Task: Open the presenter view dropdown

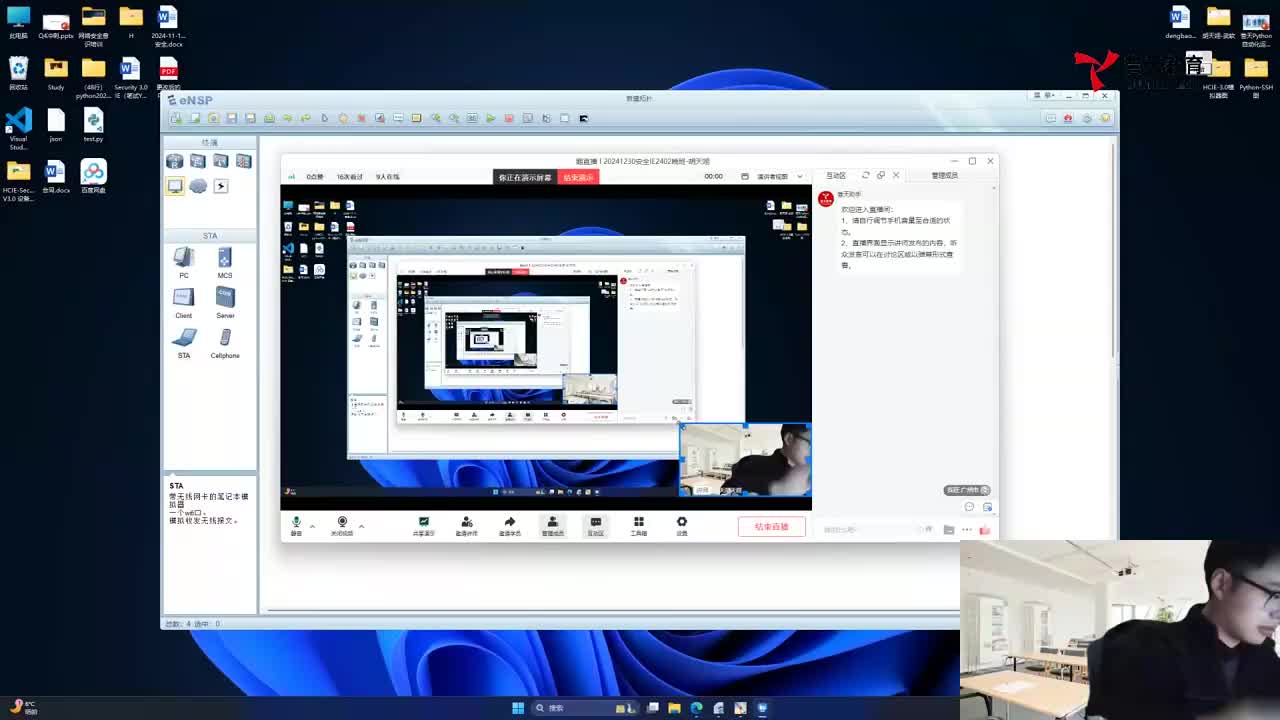Action: tap(779, 176)
